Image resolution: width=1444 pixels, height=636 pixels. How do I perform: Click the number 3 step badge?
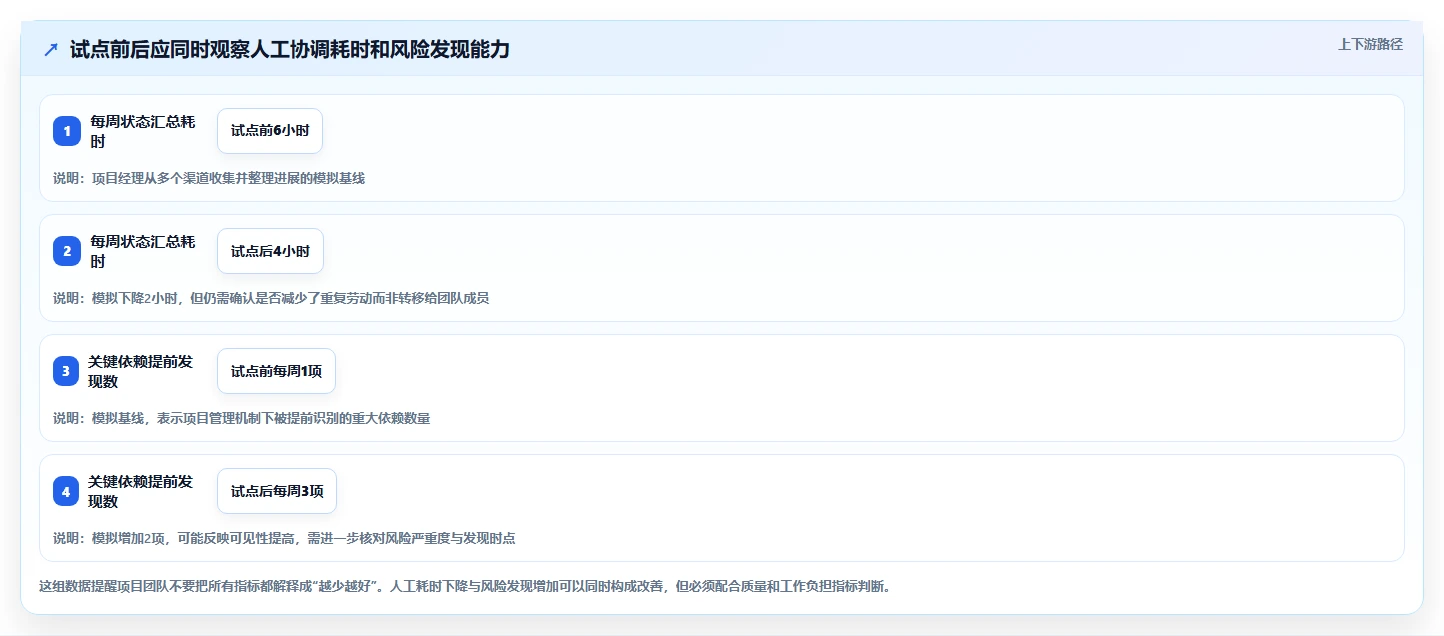(x=67, y=371)
